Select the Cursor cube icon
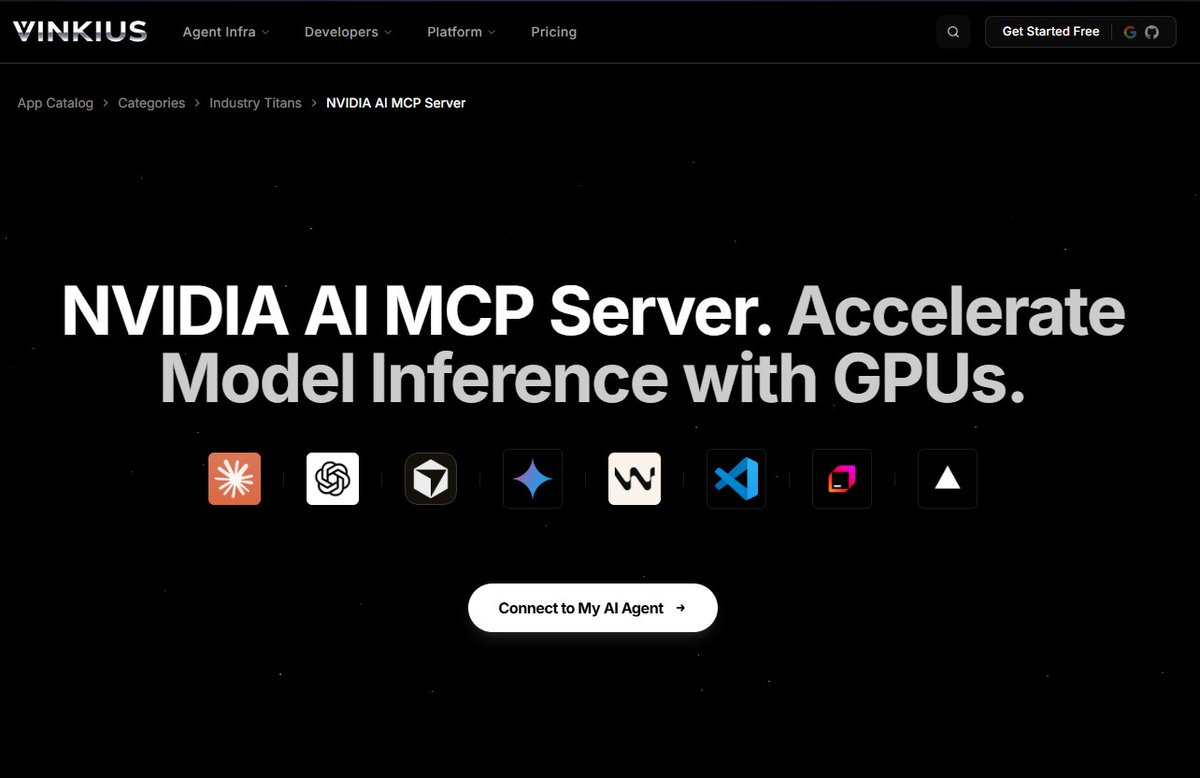This screenshot has width=1200, height=778. click(x=430, y=479)
